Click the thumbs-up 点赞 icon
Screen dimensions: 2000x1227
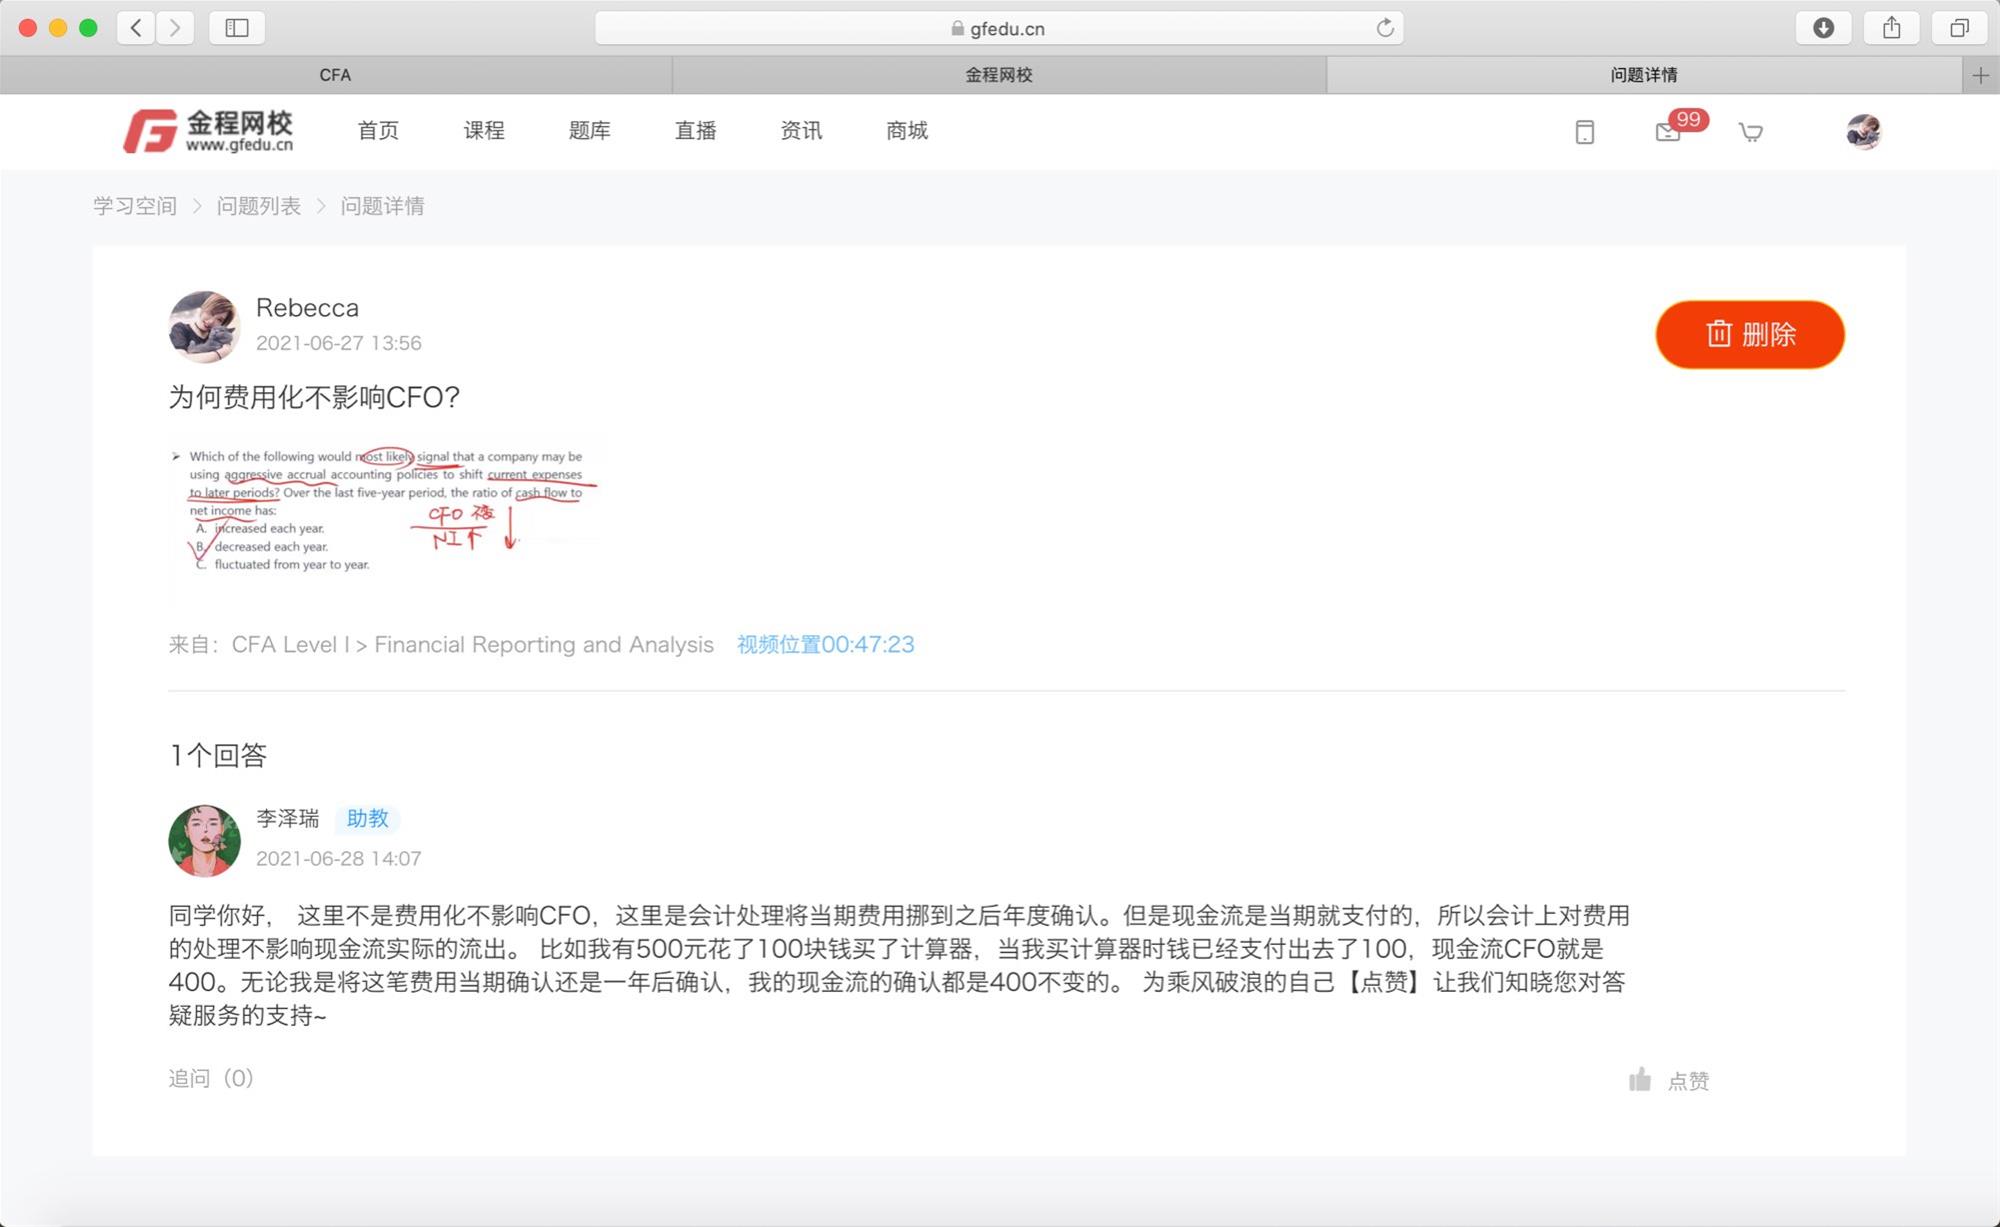[x=1640, y=1079]
